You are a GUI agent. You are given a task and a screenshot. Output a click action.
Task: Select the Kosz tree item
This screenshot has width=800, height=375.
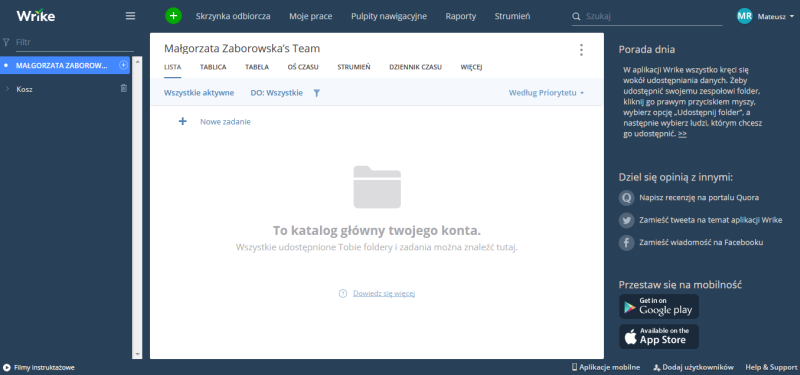coord(24,89)
